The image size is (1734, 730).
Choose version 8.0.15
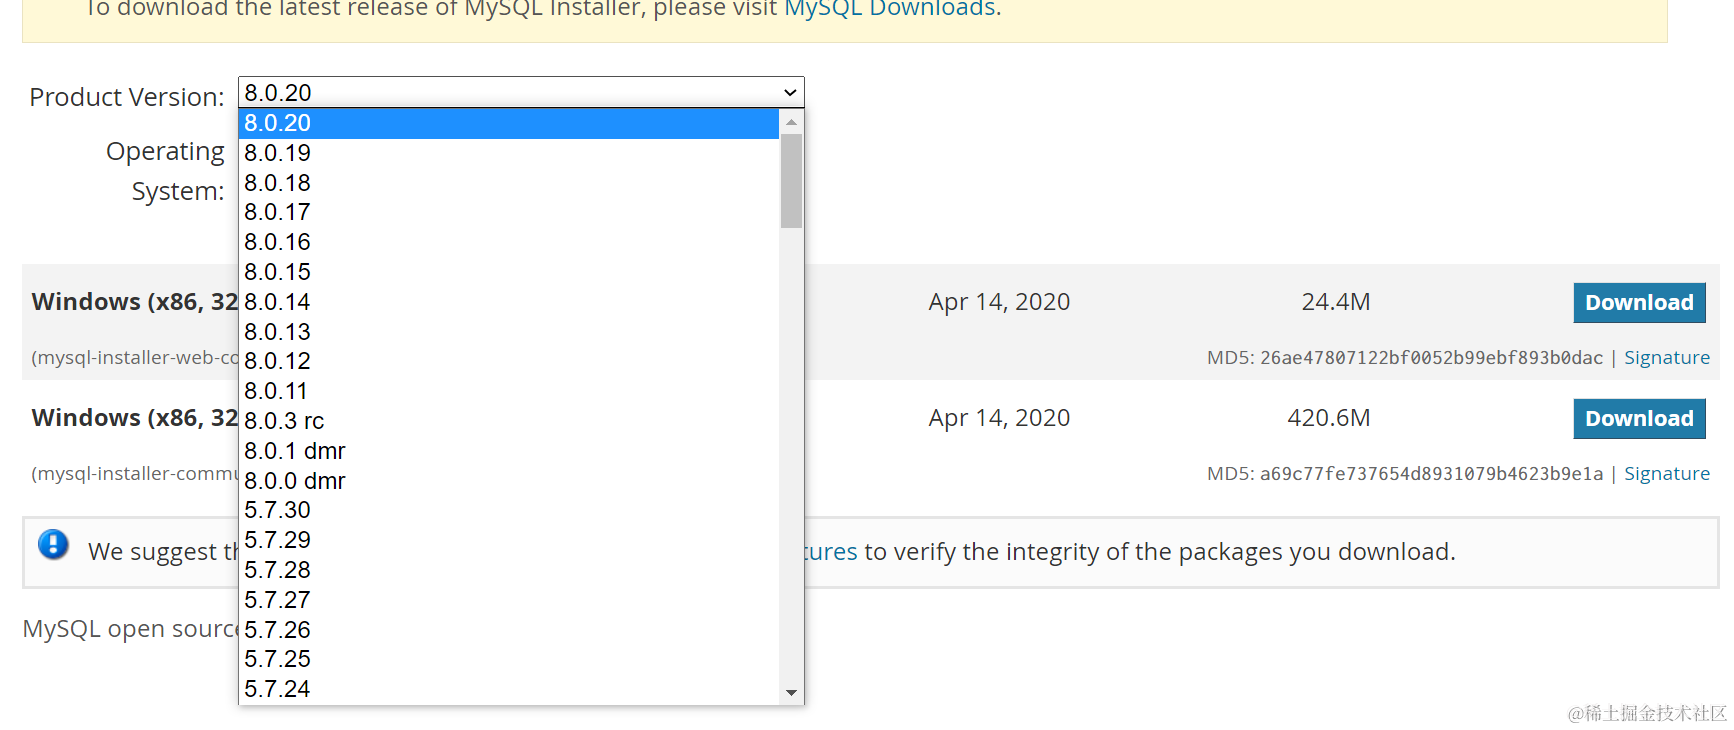click(x=509, y=272)
